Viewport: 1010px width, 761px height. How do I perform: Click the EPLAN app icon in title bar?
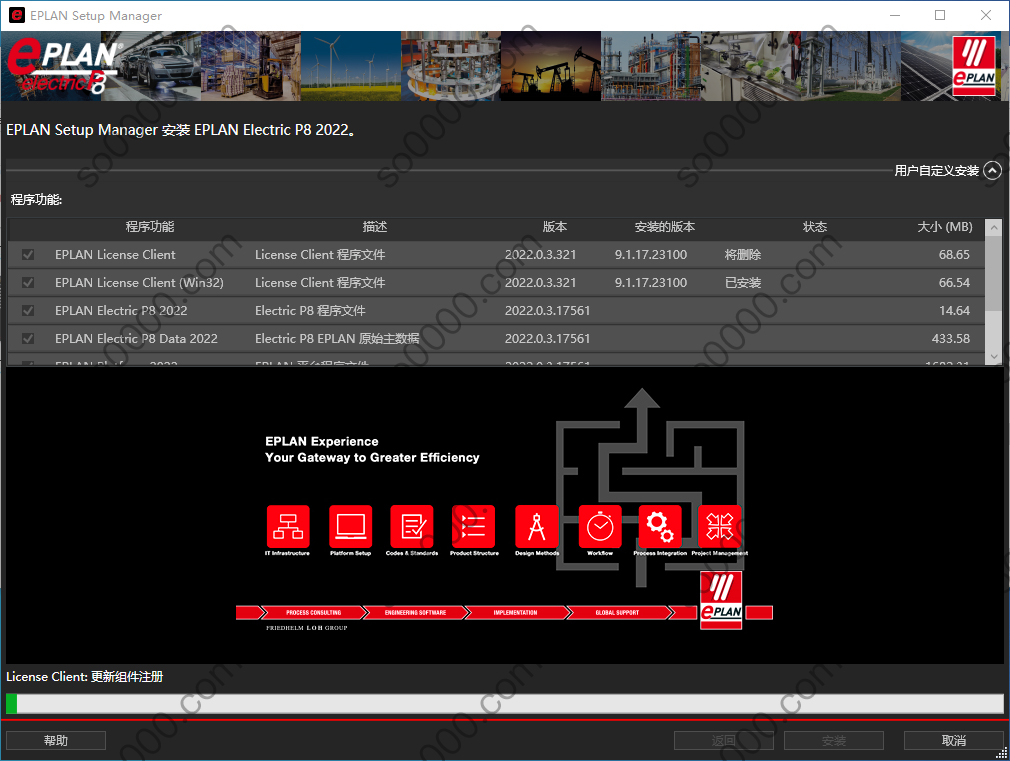(x=16, y=15)
